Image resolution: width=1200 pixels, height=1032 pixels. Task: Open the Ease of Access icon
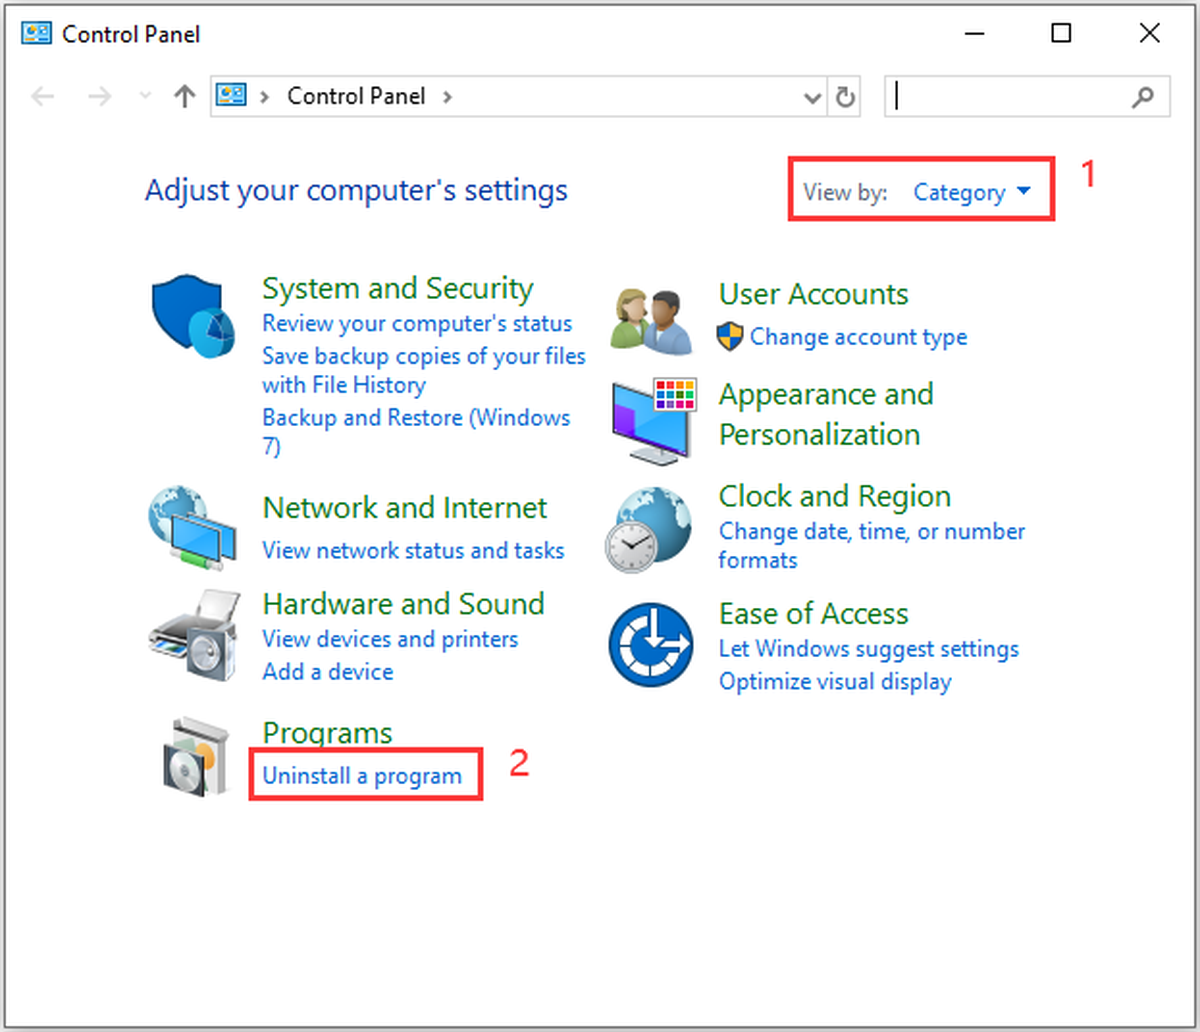pyautogui.click(x=651, y=644)
